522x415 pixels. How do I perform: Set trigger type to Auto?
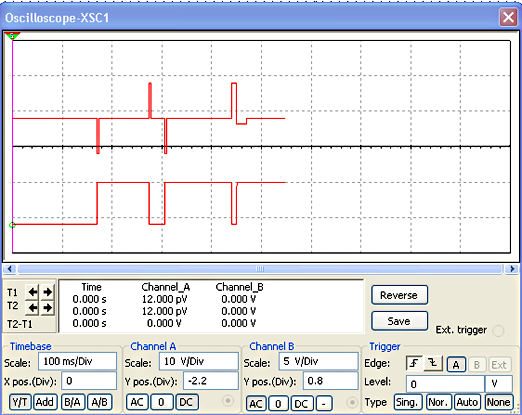tap(467, 402)
